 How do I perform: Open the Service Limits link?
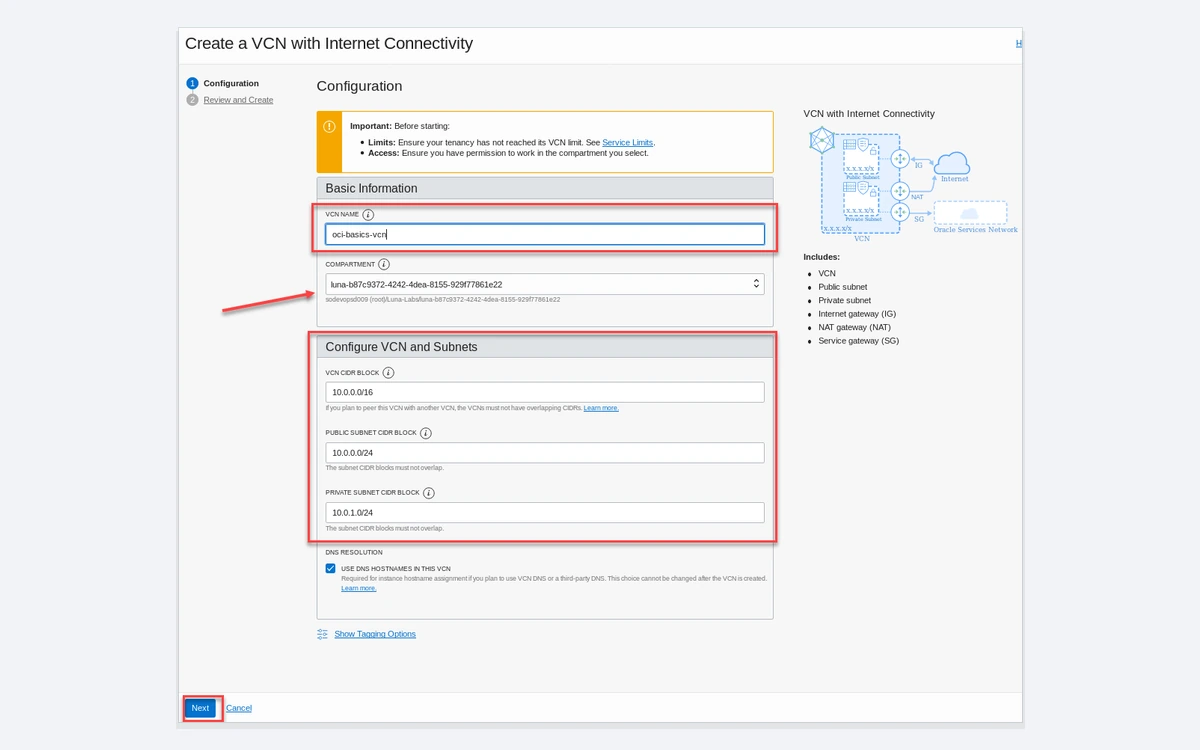pos(628,143)
